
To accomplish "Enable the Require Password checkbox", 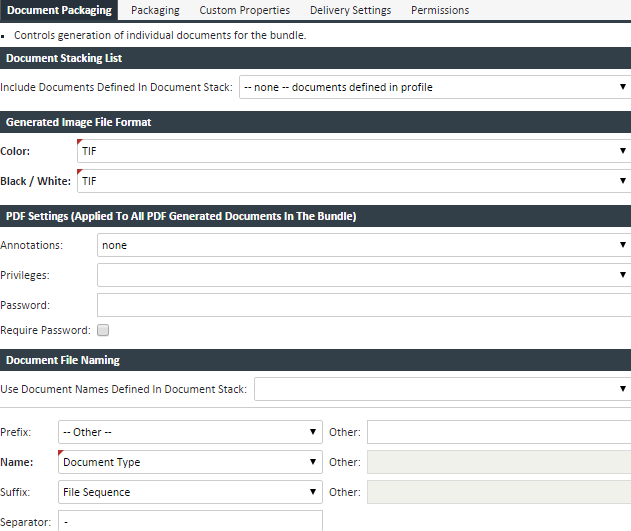I will [x=103, y=330].
